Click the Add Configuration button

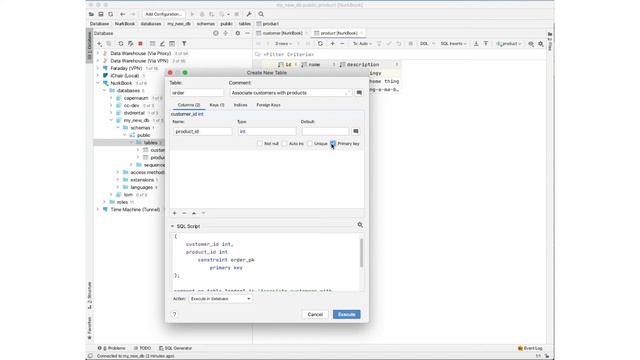point(163,14)
